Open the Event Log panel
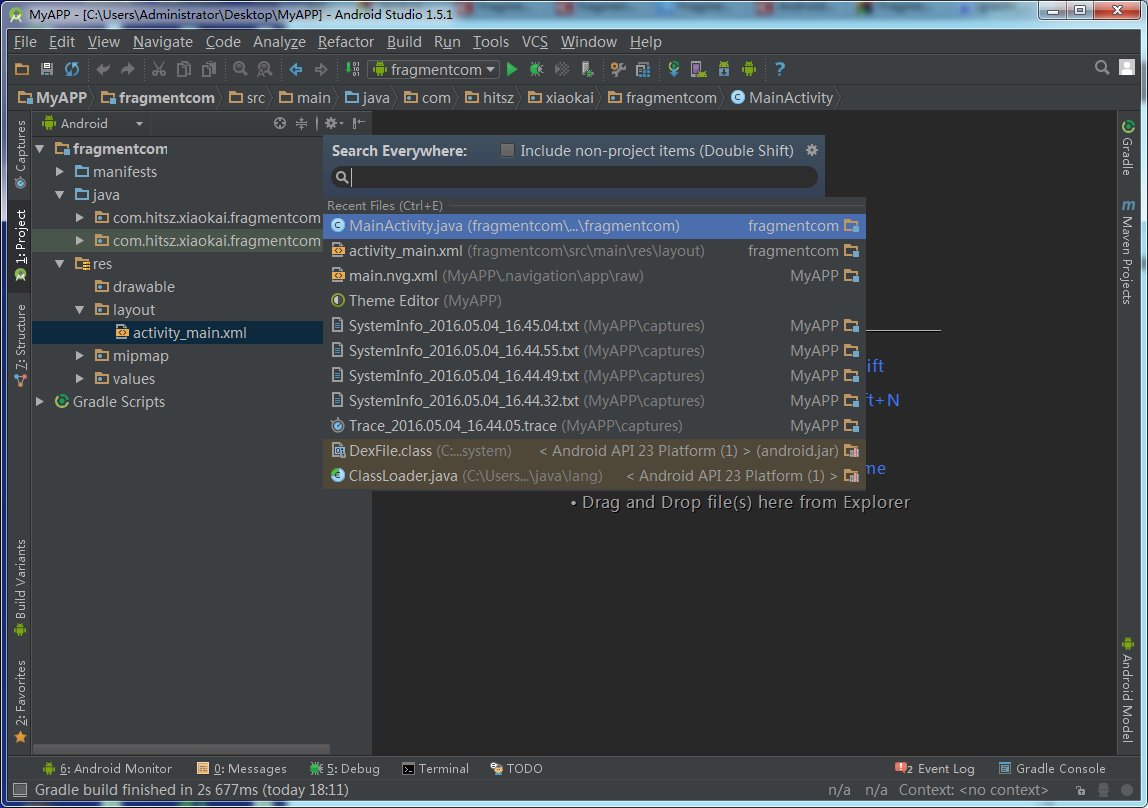Screen dimensions: 1148x808 pyautogui.click(x=935, y=769)
